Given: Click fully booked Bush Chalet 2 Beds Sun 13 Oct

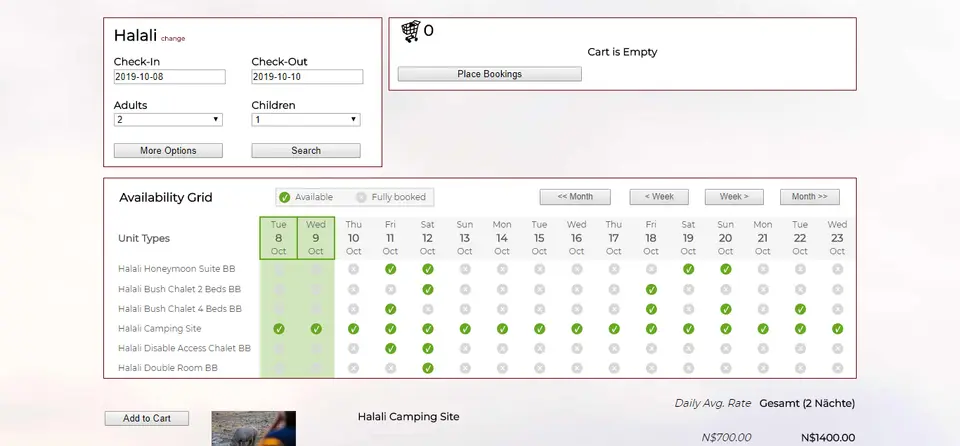Looking at the screenshot, I should pos(465,289).
